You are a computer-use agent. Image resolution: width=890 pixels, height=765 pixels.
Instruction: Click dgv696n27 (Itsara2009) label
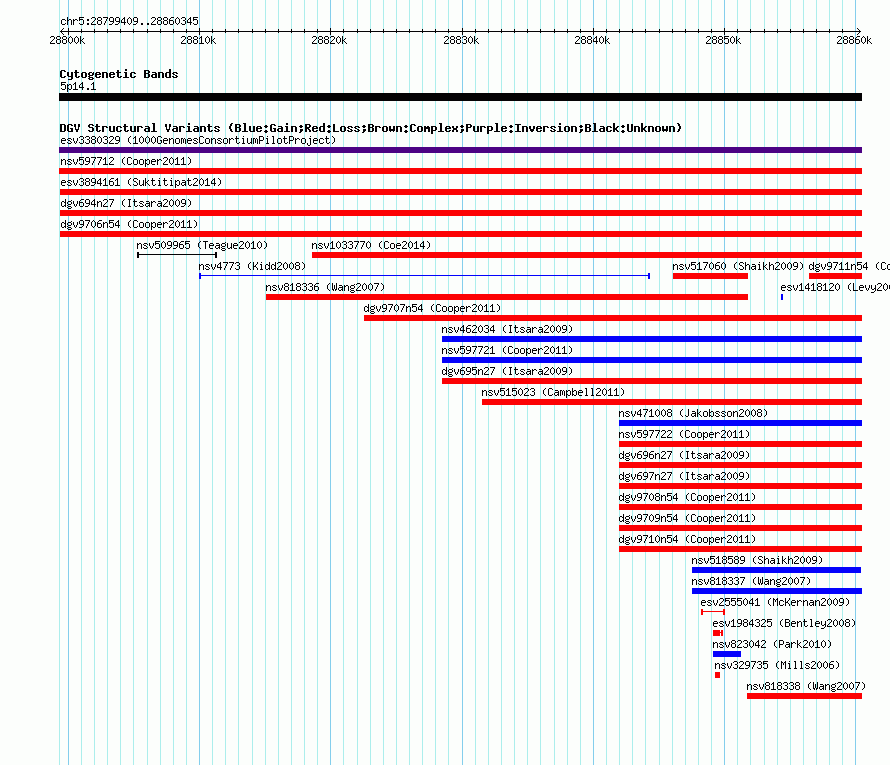click(x=684, y=455)
